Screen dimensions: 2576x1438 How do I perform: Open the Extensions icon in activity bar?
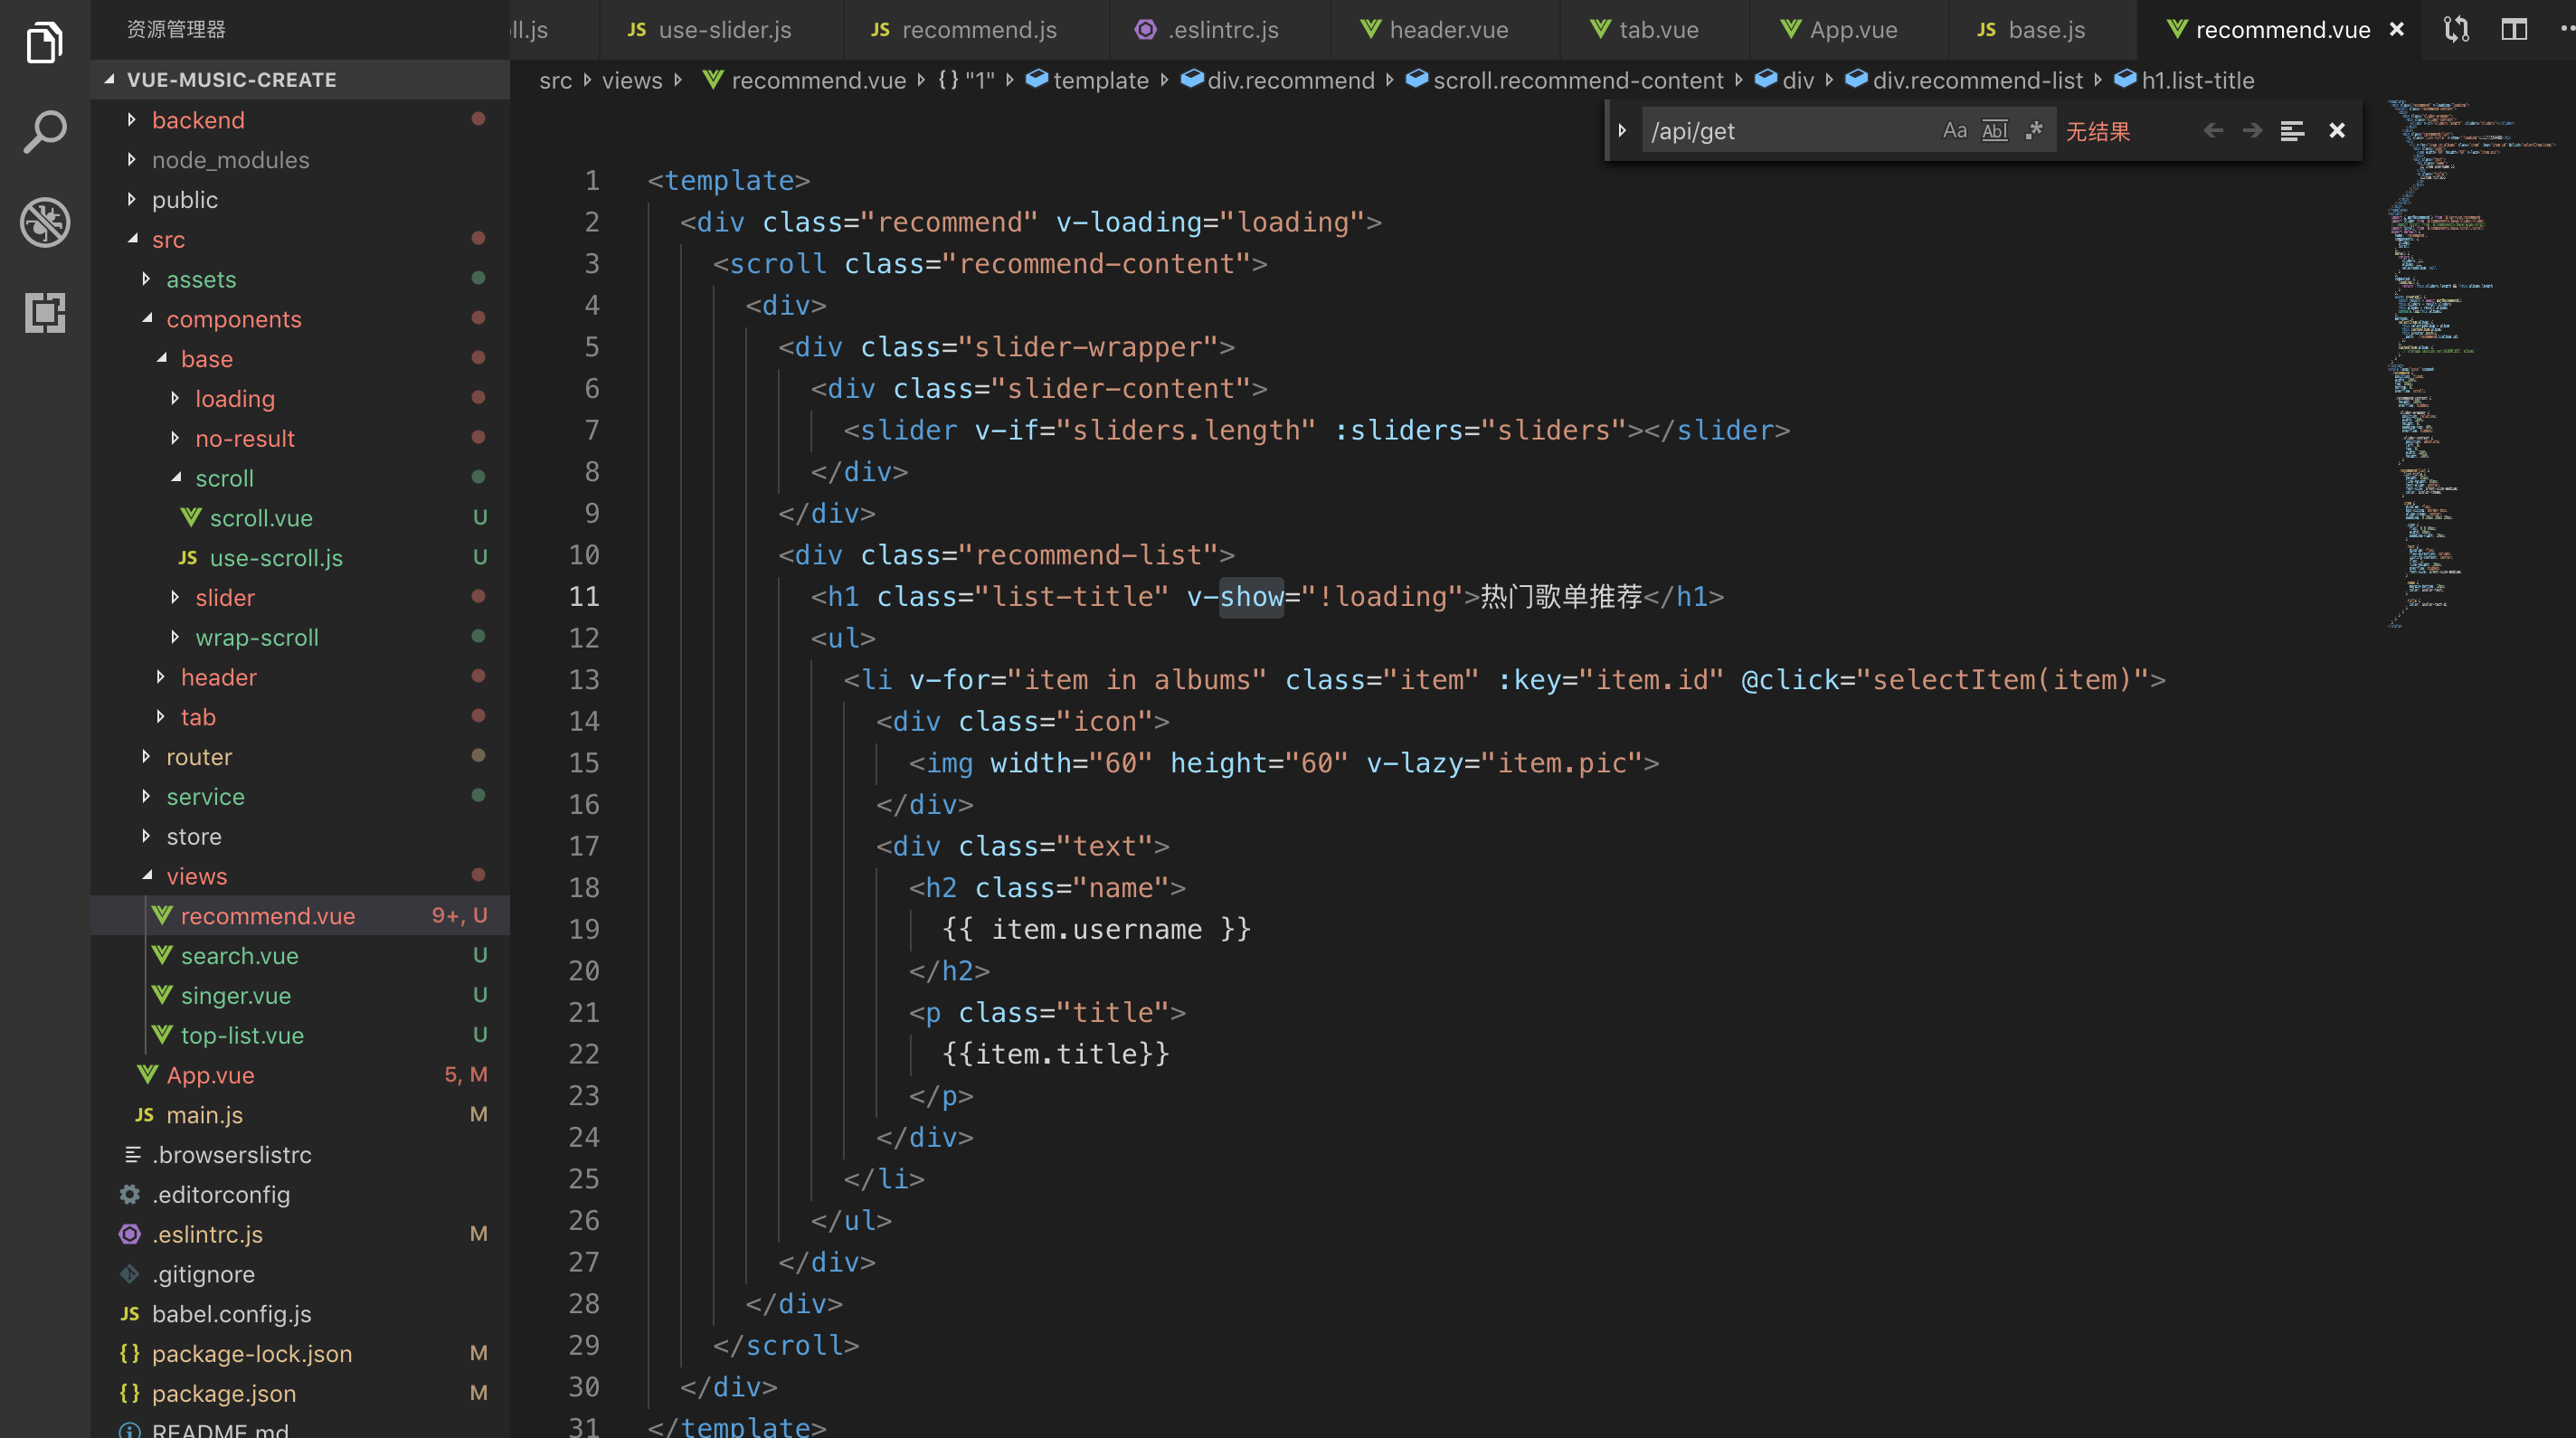click(x=44, y=313)
